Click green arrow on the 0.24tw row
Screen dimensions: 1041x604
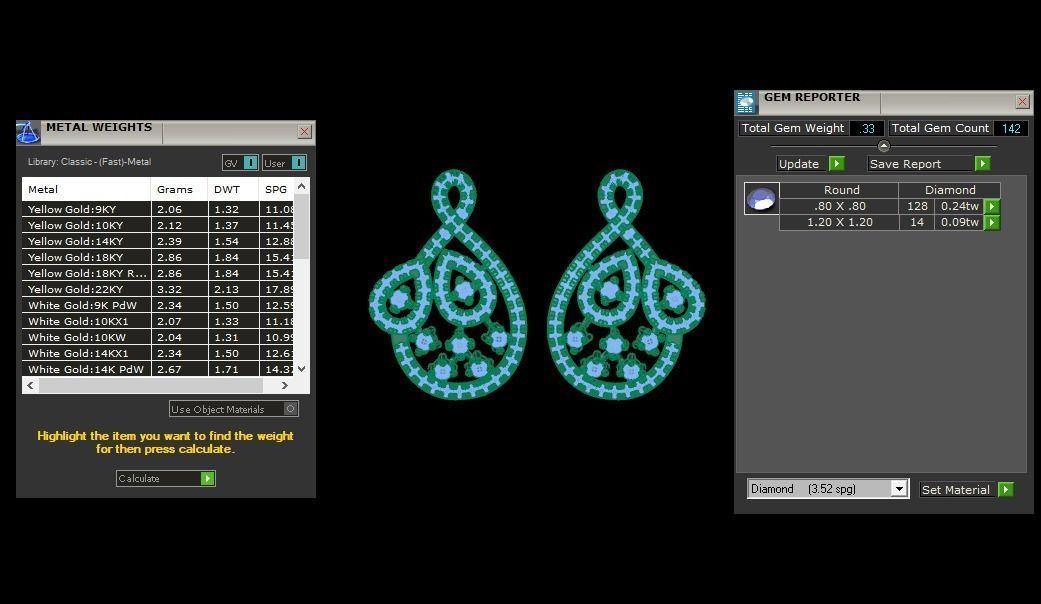[x=992, y=206]
